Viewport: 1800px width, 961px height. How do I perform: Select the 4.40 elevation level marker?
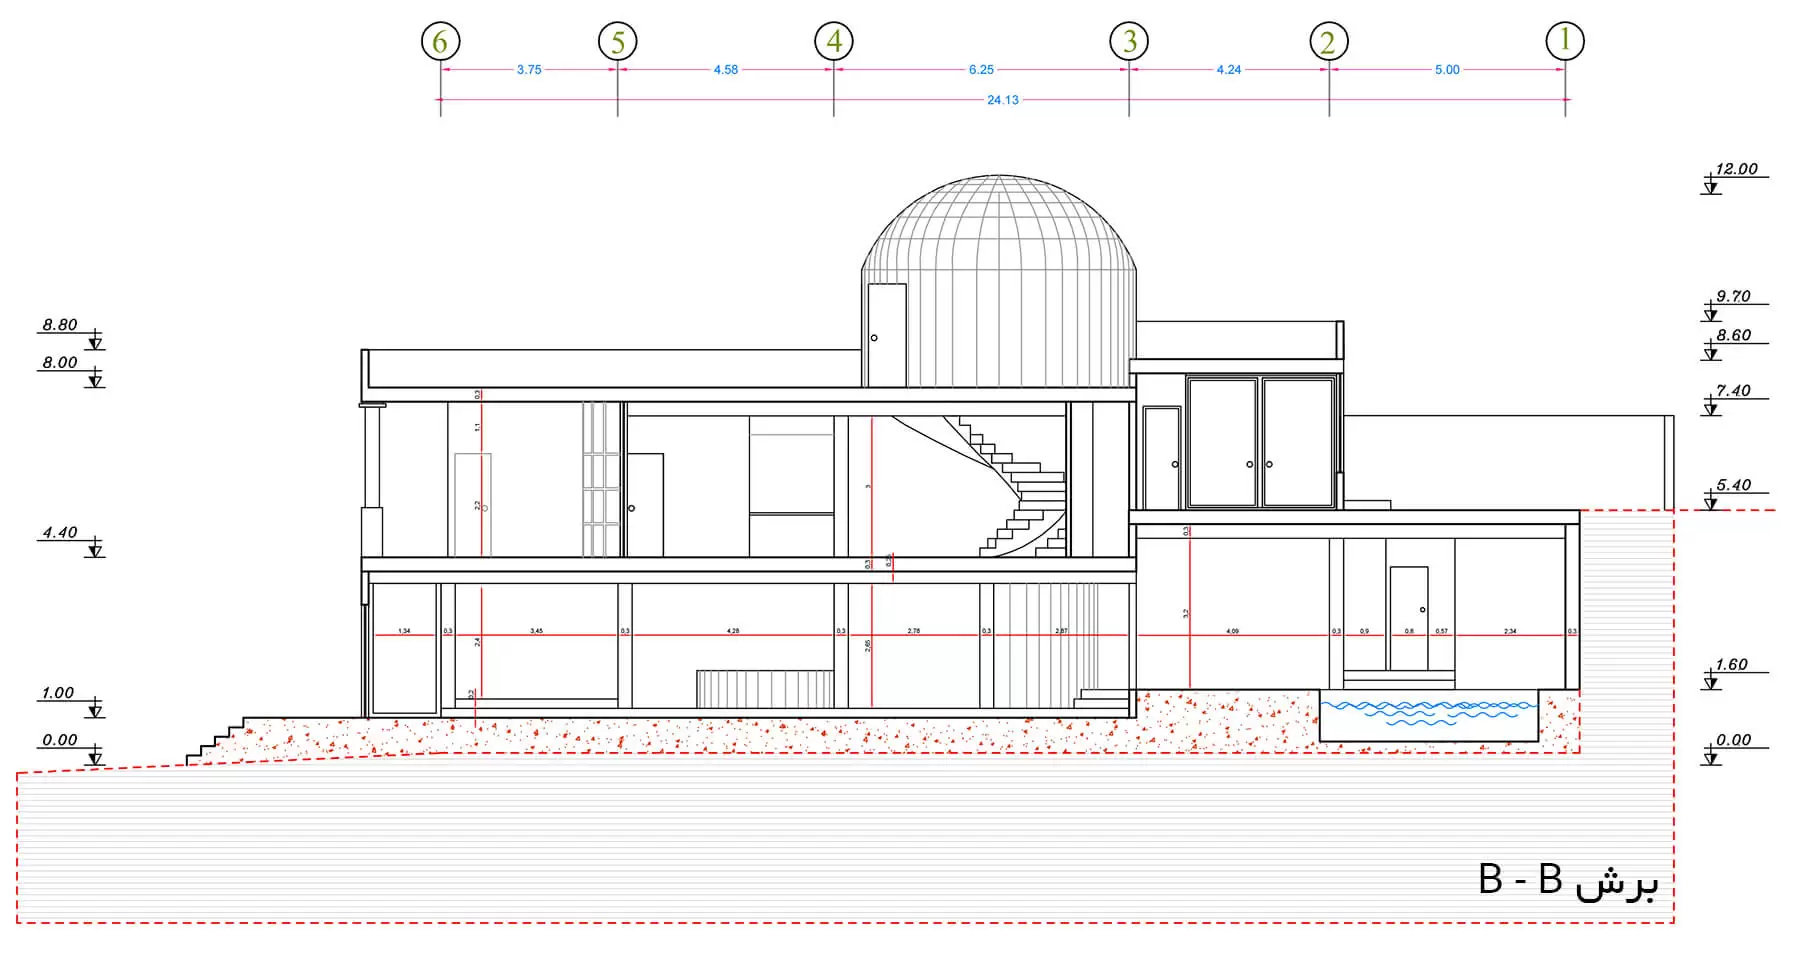60,533
